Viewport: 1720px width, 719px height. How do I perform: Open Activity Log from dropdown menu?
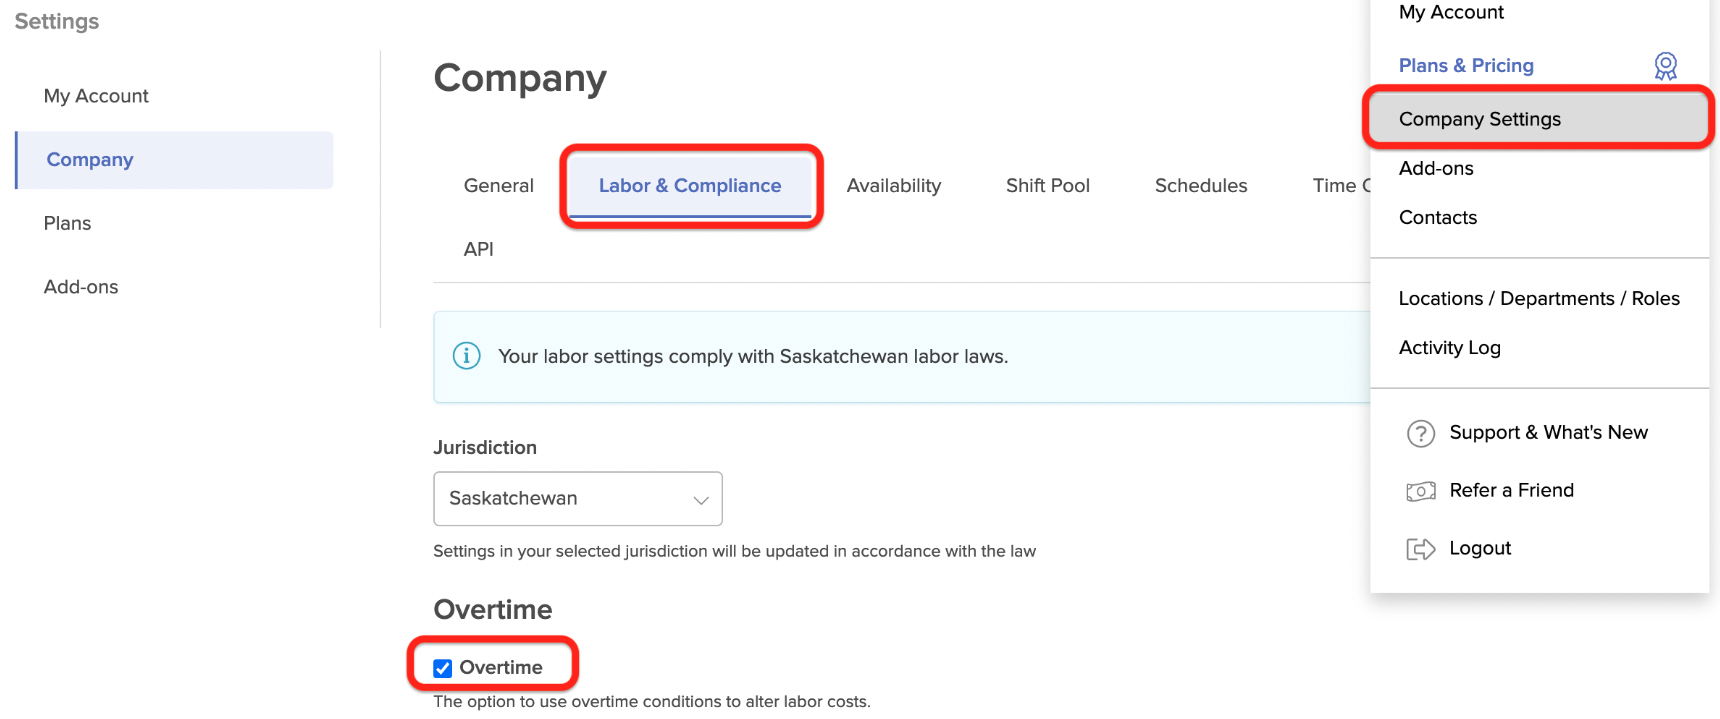click(x=1449, y=348)
